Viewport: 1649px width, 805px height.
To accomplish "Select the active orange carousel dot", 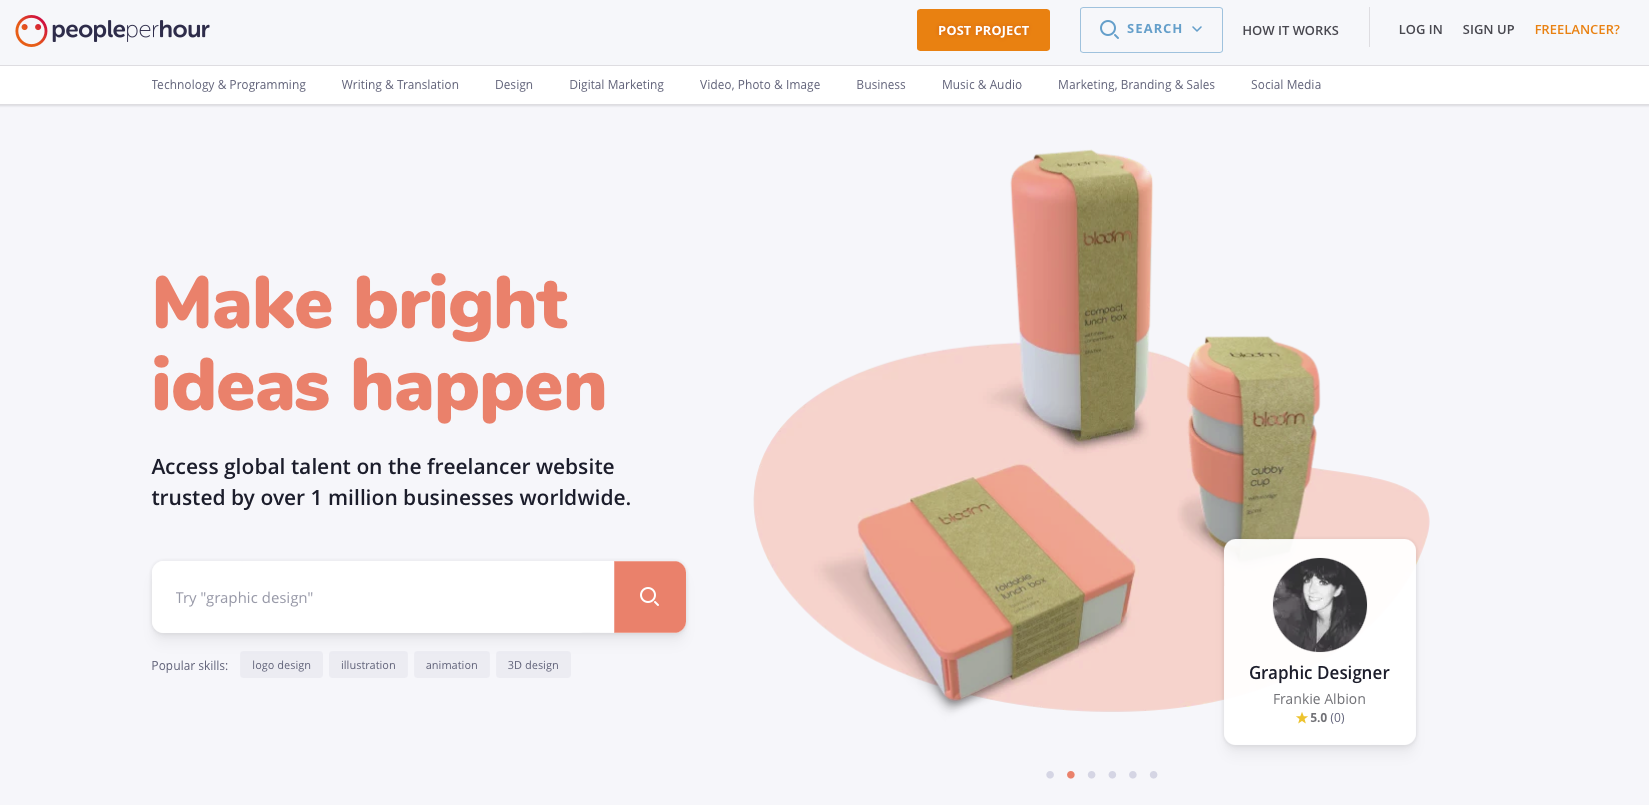I will [x=1071, y=775].
